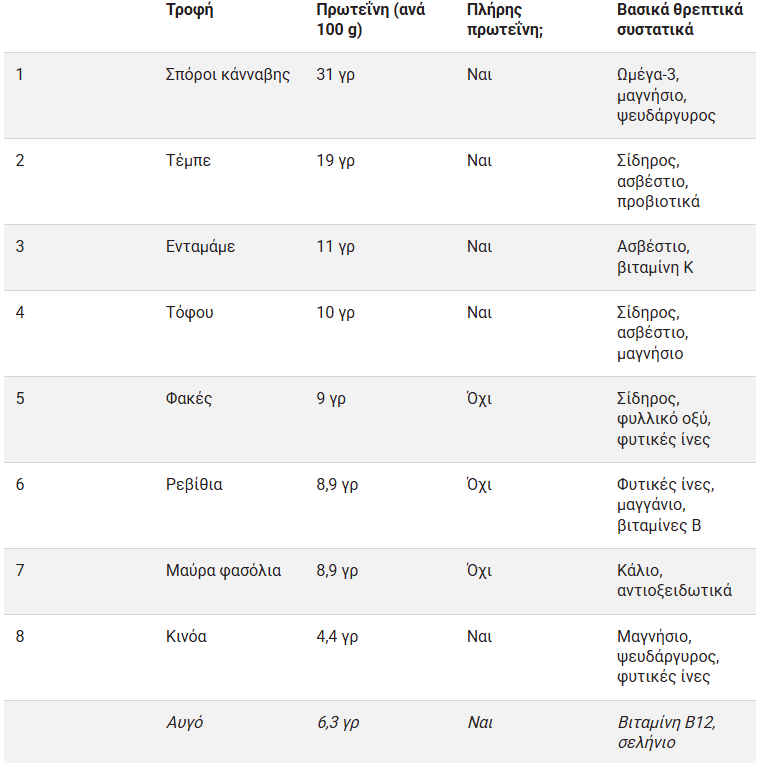
Task: Click the 'Τροφή' column header
Action: (x=190, y=10)
